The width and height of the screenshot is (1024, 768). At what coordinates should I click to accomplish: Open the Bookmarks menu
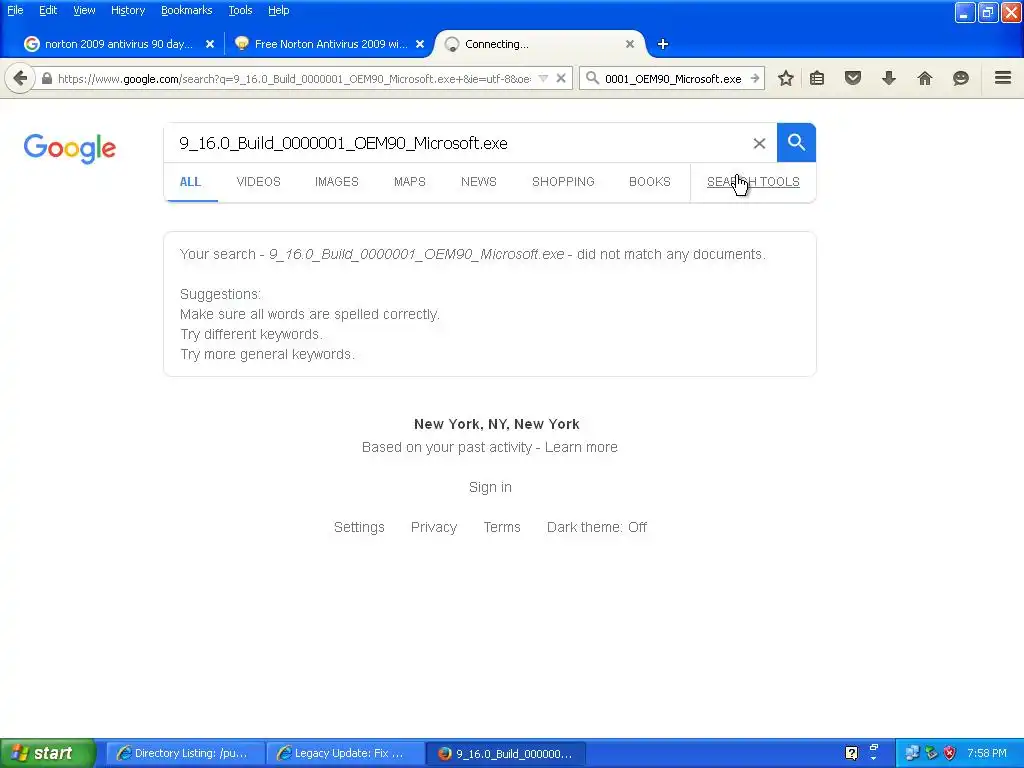(x=186, y=10)
